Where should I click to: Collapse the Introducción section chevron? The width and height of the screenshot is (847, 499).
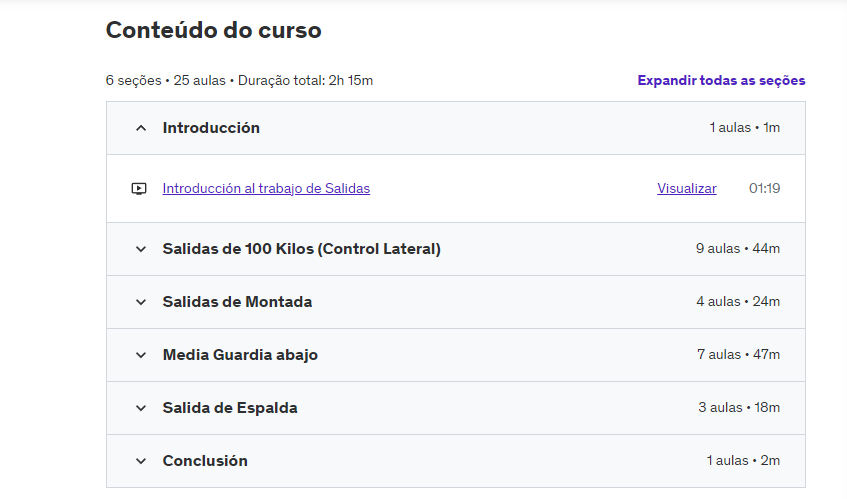click(x=141, y=128)
